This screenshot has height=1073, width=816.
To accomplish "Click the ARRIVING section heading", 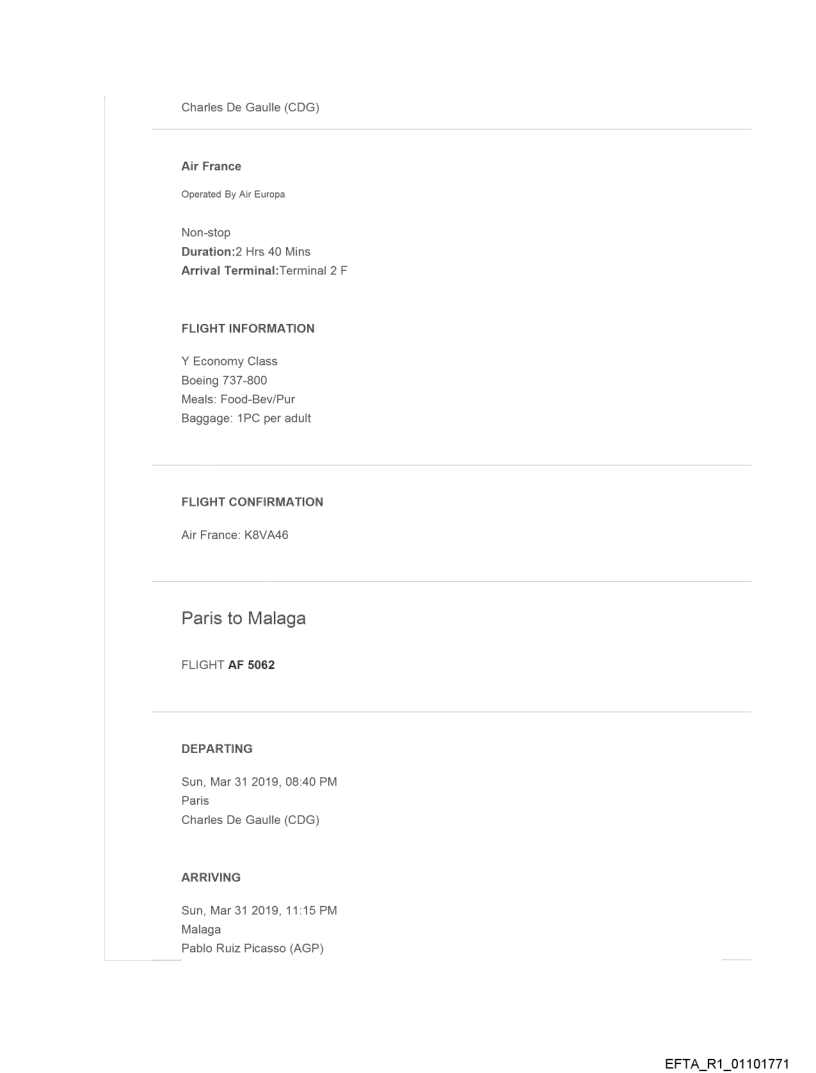I will 211,877.
